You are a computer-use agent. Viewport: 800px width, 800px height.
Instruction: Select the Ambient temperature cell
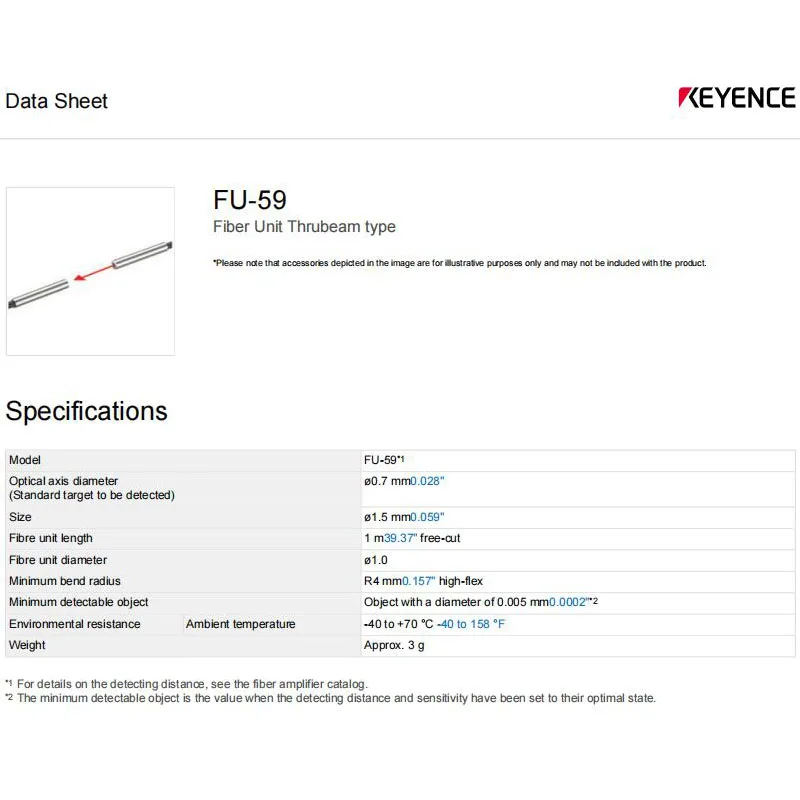(240, 624)
